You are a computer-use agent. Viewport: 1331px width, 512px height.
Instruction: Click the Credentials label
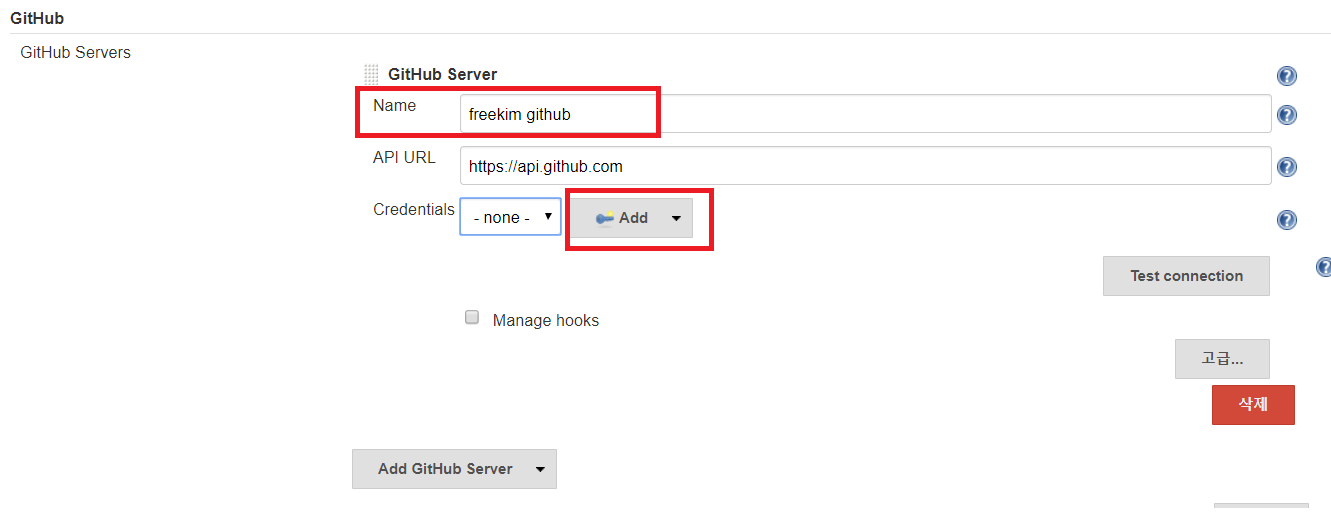(414, 209)
